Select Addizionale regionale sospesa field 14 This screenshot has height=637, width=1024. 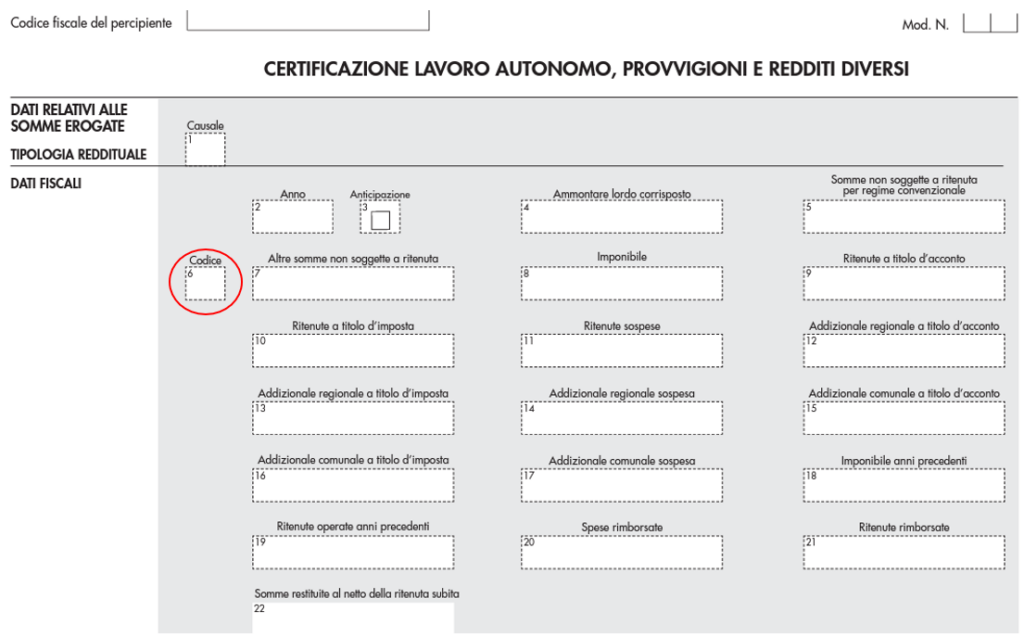pos(622,418)
